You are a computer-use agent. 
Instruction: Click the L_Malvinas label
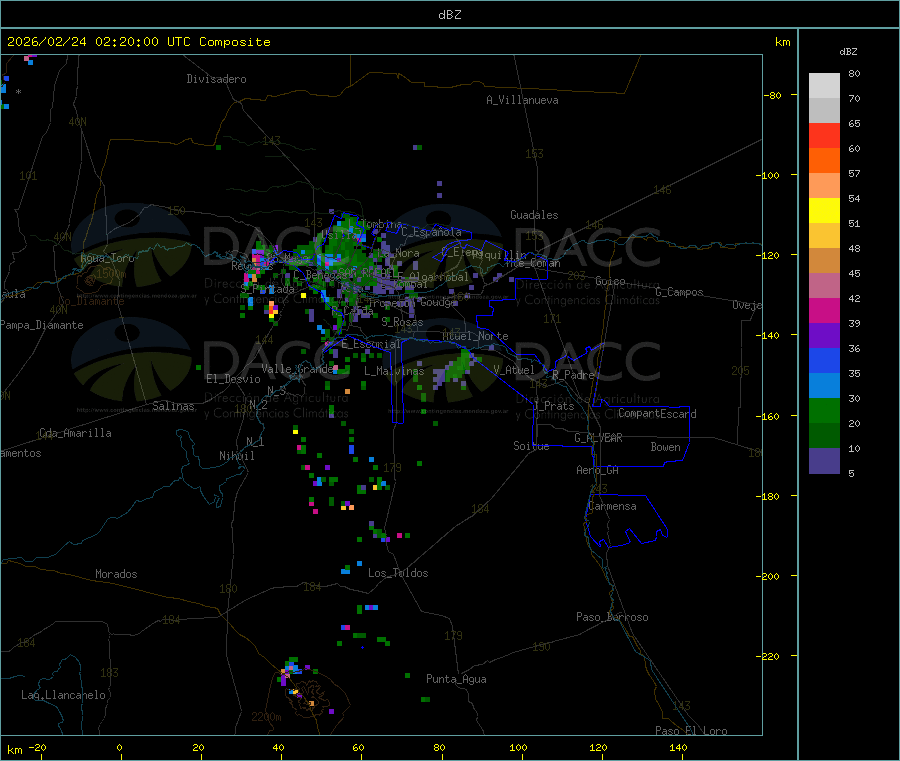pos(394,371)
